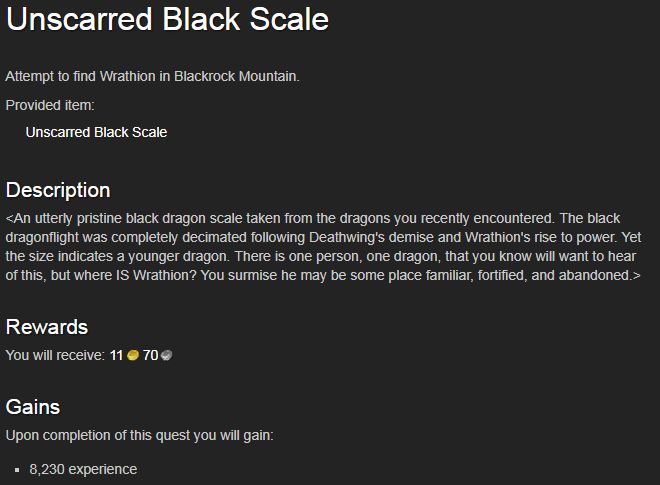Click the bullet before 8,230 experience
This screenshot has height=485, width=660.
pyautogui.click(x=17, y=470)
